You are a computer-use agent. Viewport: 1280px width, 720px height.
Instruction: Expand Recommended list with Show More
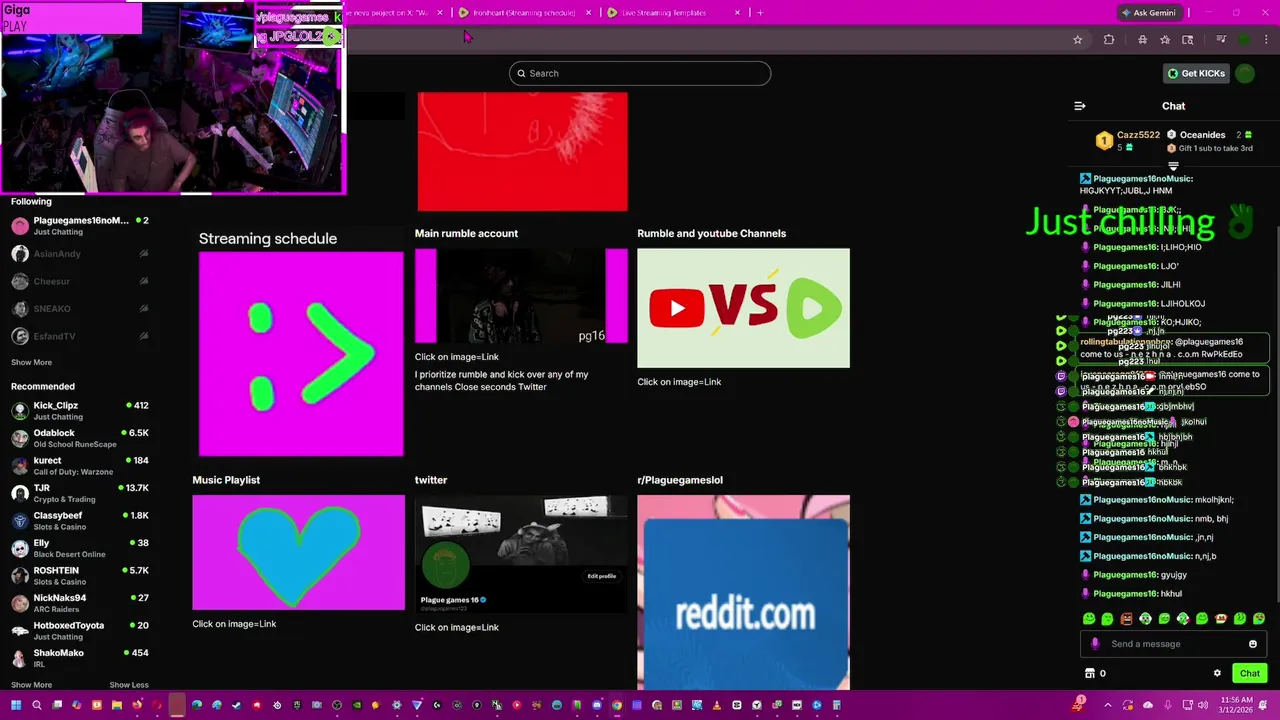[x=31, y=685]
